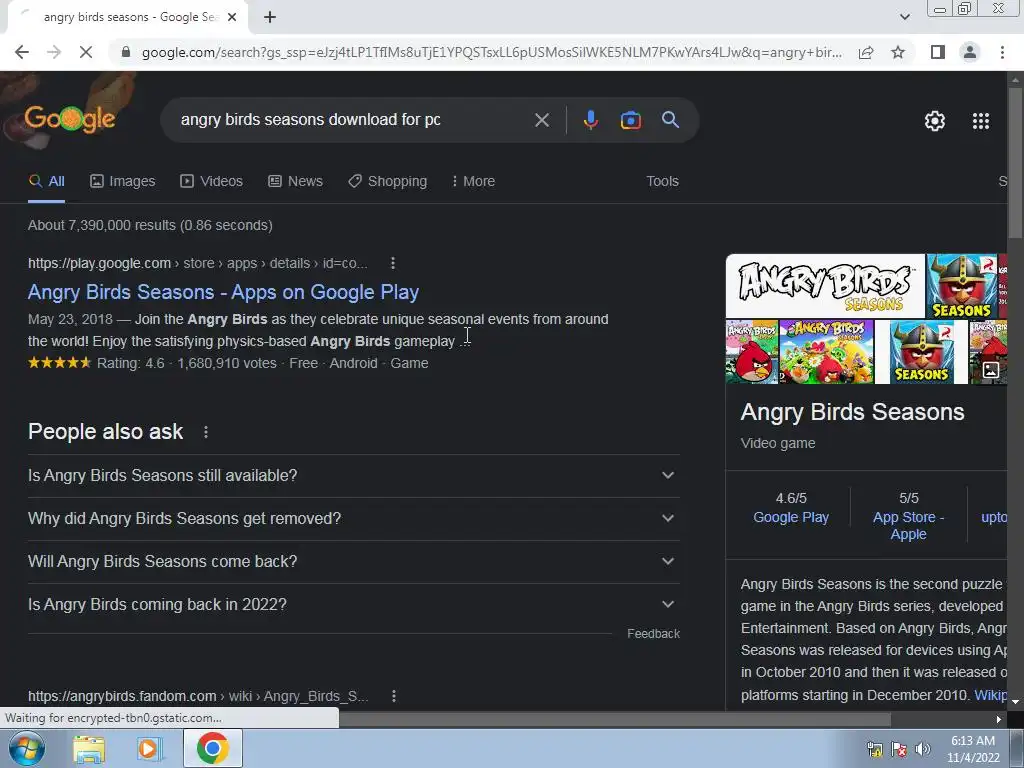Open Windows Start menu
This screenshot has height=768, width=1024.
coord(27,748)
